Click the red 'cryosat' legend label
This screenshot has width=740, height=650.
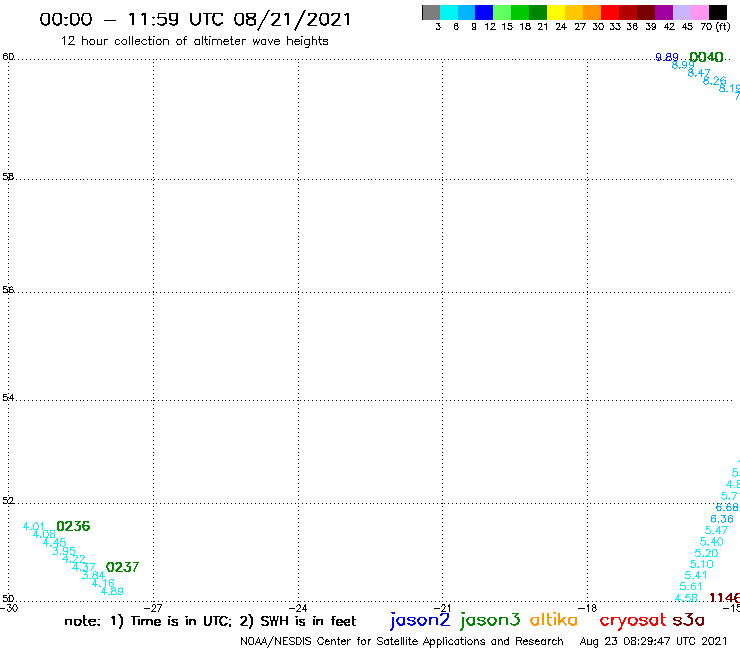click(633, 621)
